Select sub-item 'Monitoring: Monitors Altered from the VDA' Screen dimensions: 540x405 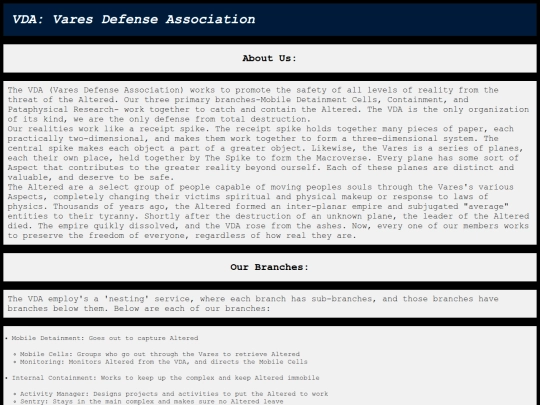point(164,362)
